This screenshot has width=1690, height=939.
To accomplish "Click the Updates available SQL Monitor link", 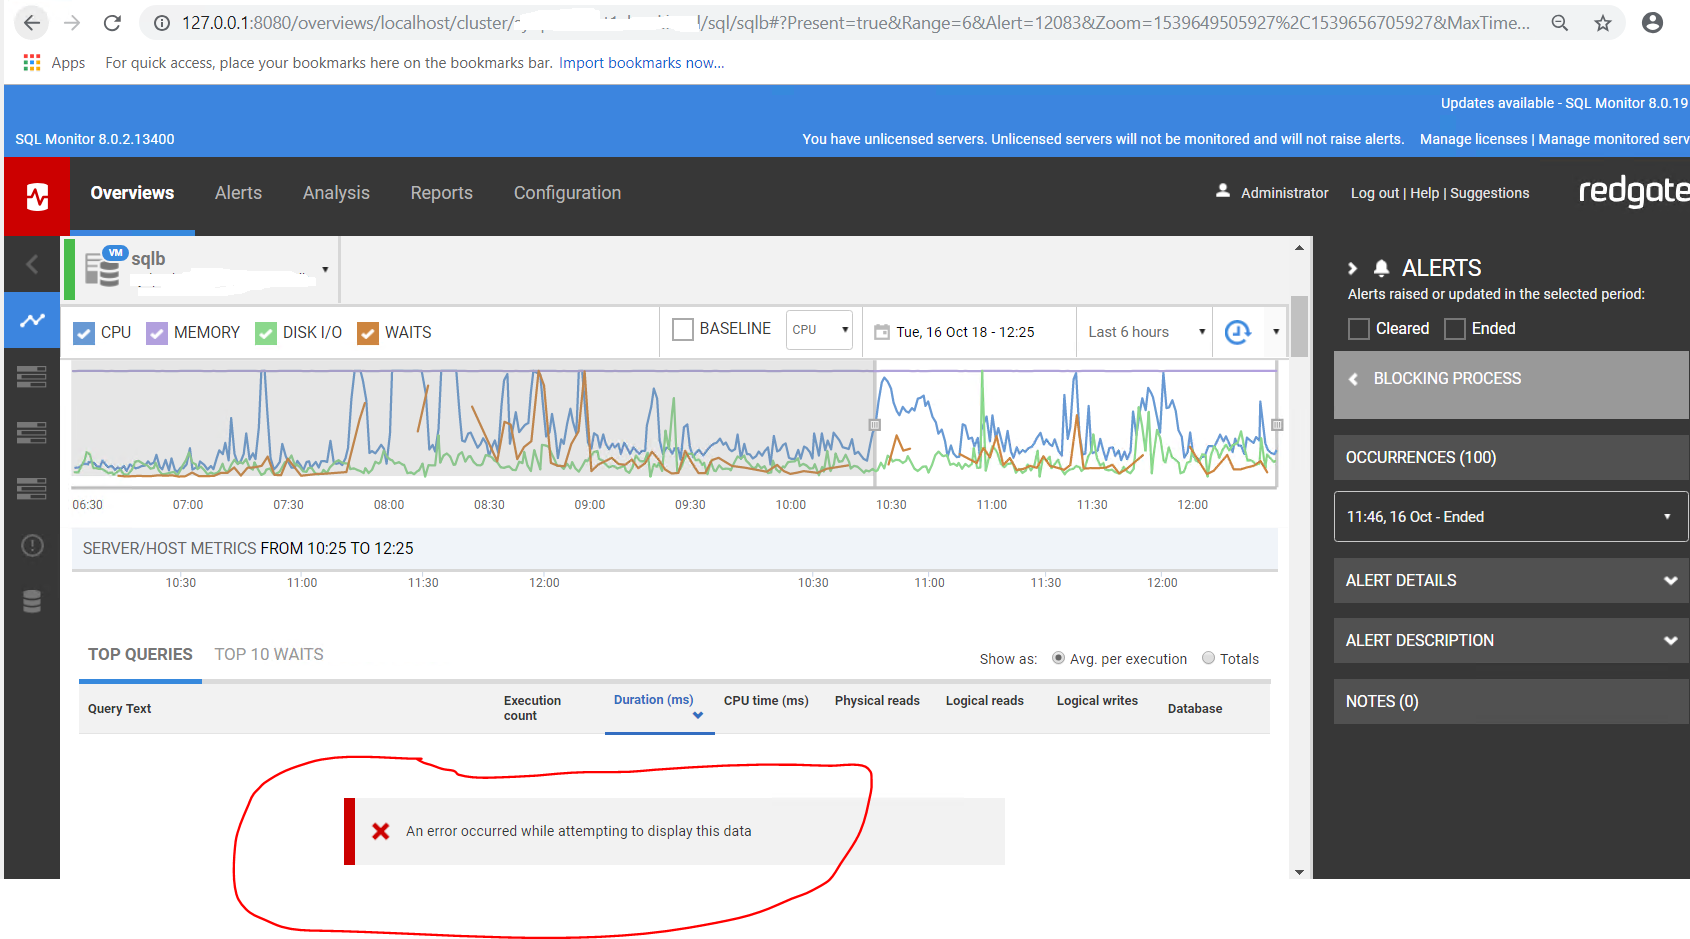I will tap(1564, 103).
